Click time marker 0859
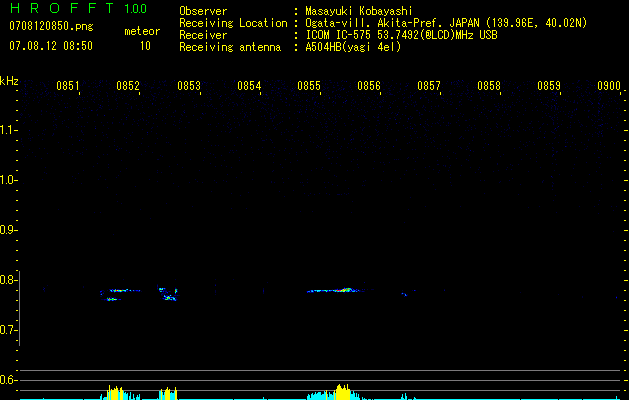This screenshot has width=629, height=400. click(549, 86)
